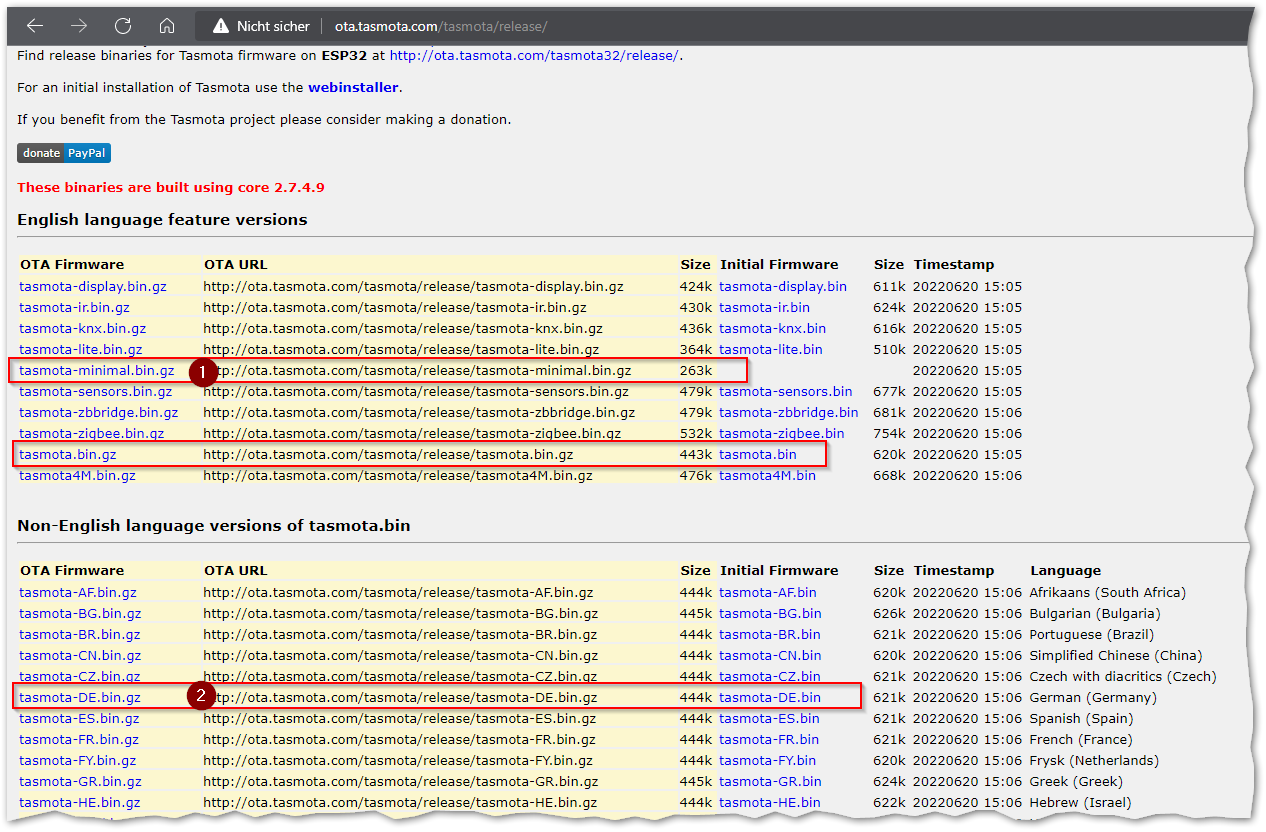Open initial firmware link tasmota-GR.bin
Image resolution: width=1266 pixels, height=832 pixels.
click(x=770, y=782)
